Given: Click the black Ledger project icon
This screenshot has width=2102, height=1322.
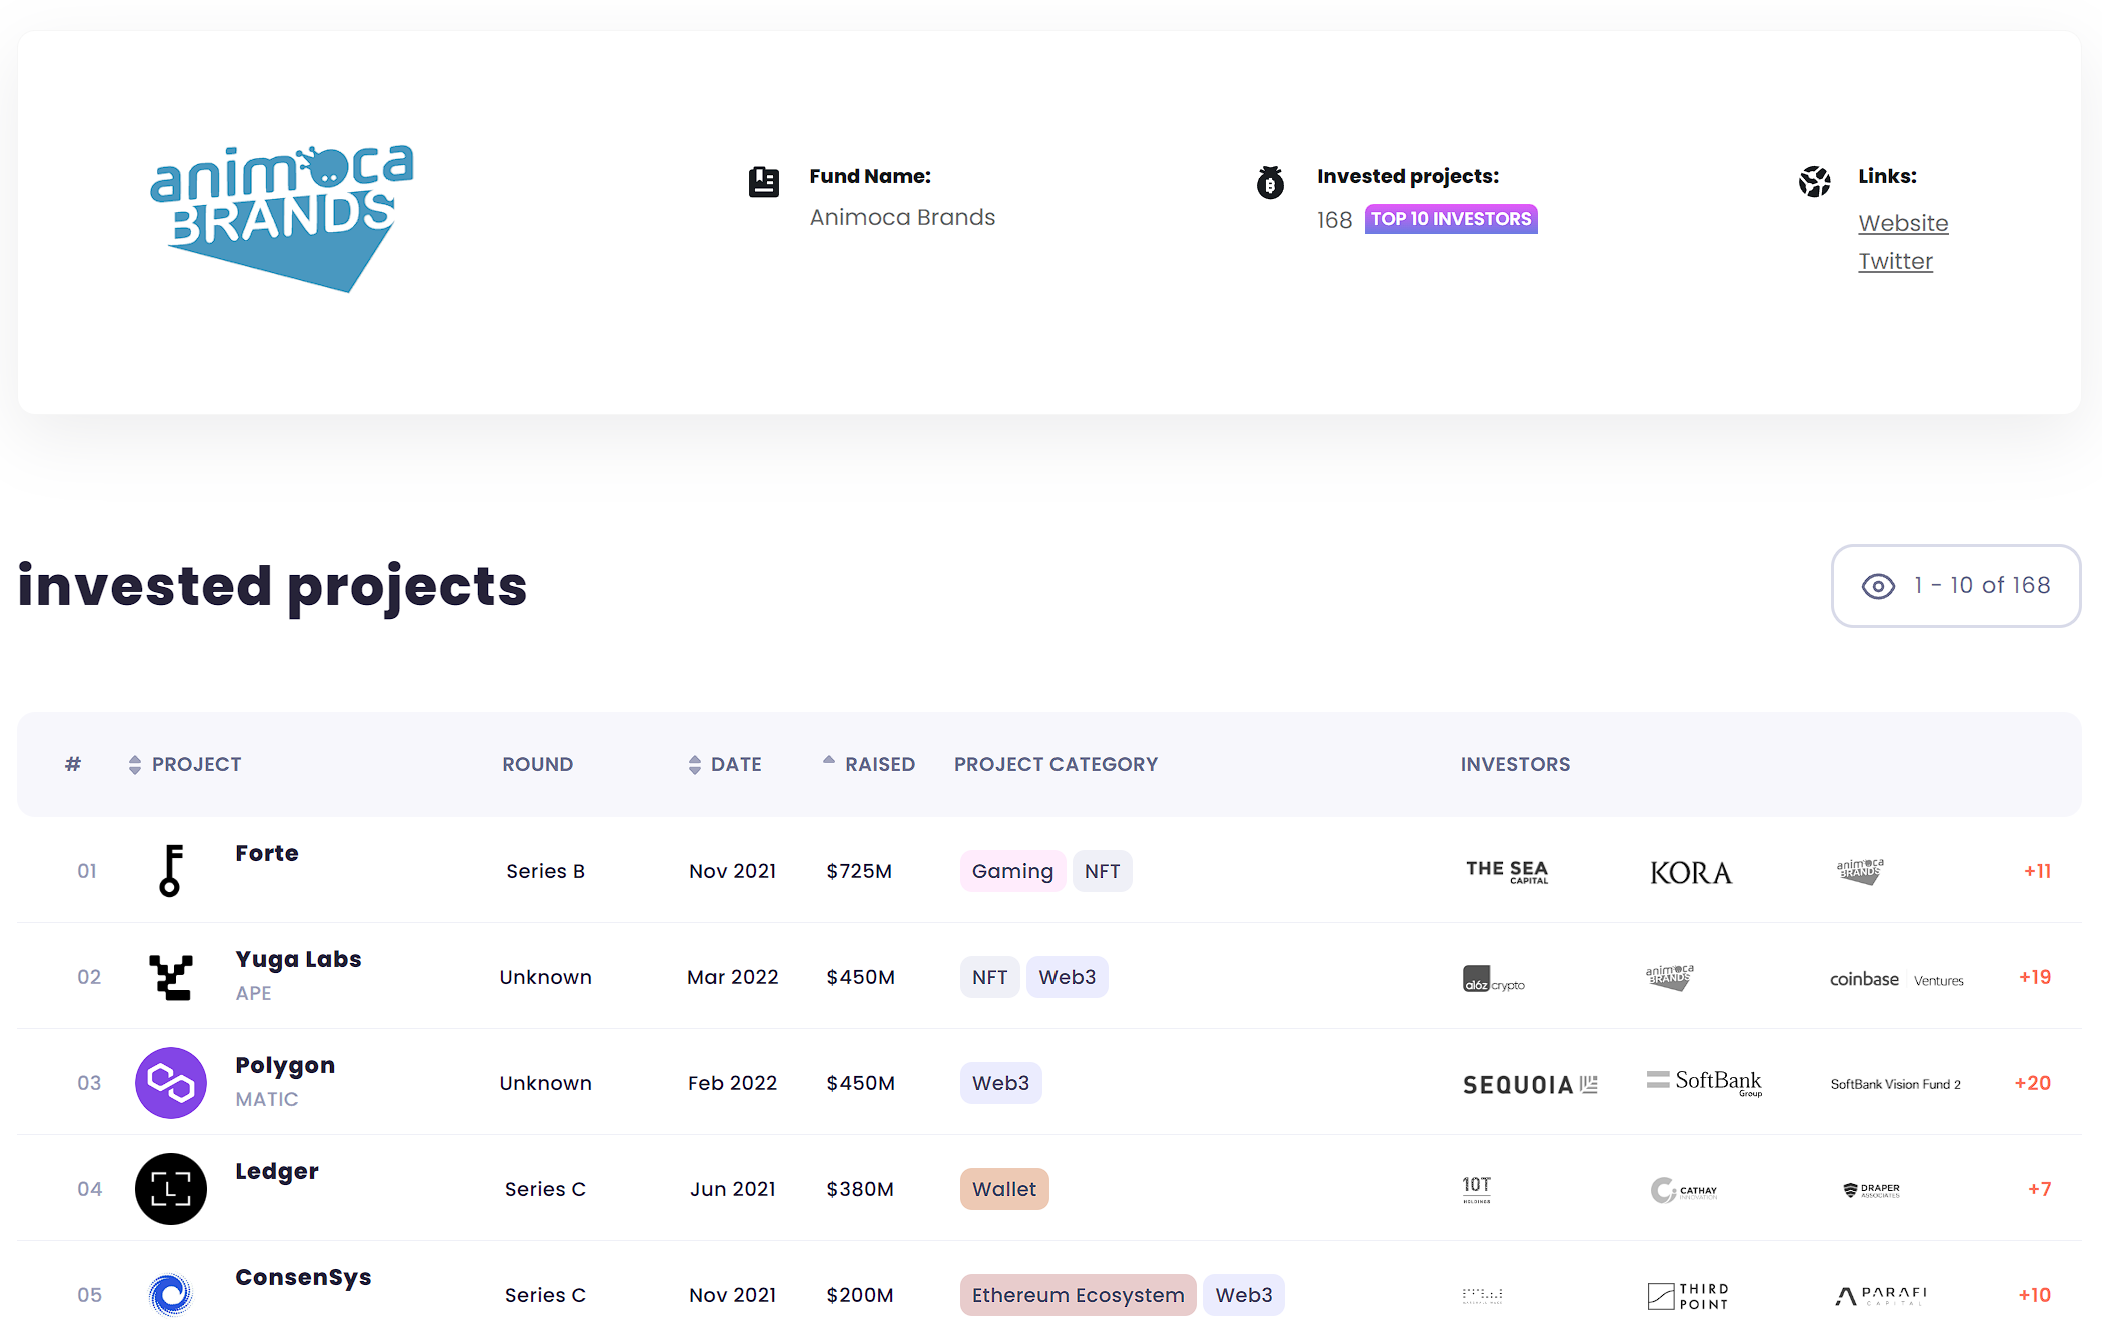Looking at the screenshot, I should click(171, 1189).
